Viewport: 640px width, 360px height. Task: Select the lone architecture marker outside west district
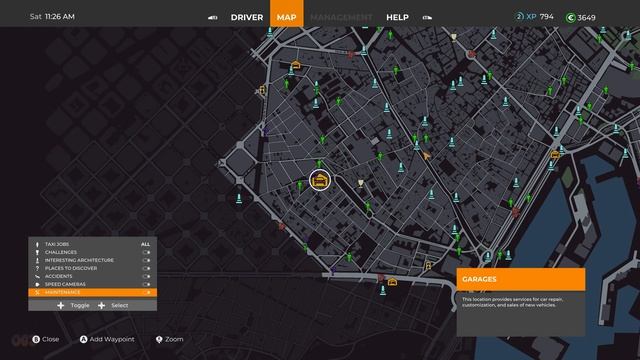tap(239, 199)
